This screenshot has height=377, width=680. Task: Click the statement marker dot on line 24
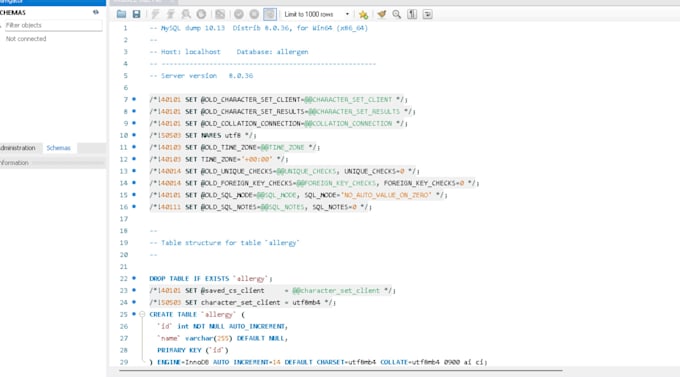(134, 302)
